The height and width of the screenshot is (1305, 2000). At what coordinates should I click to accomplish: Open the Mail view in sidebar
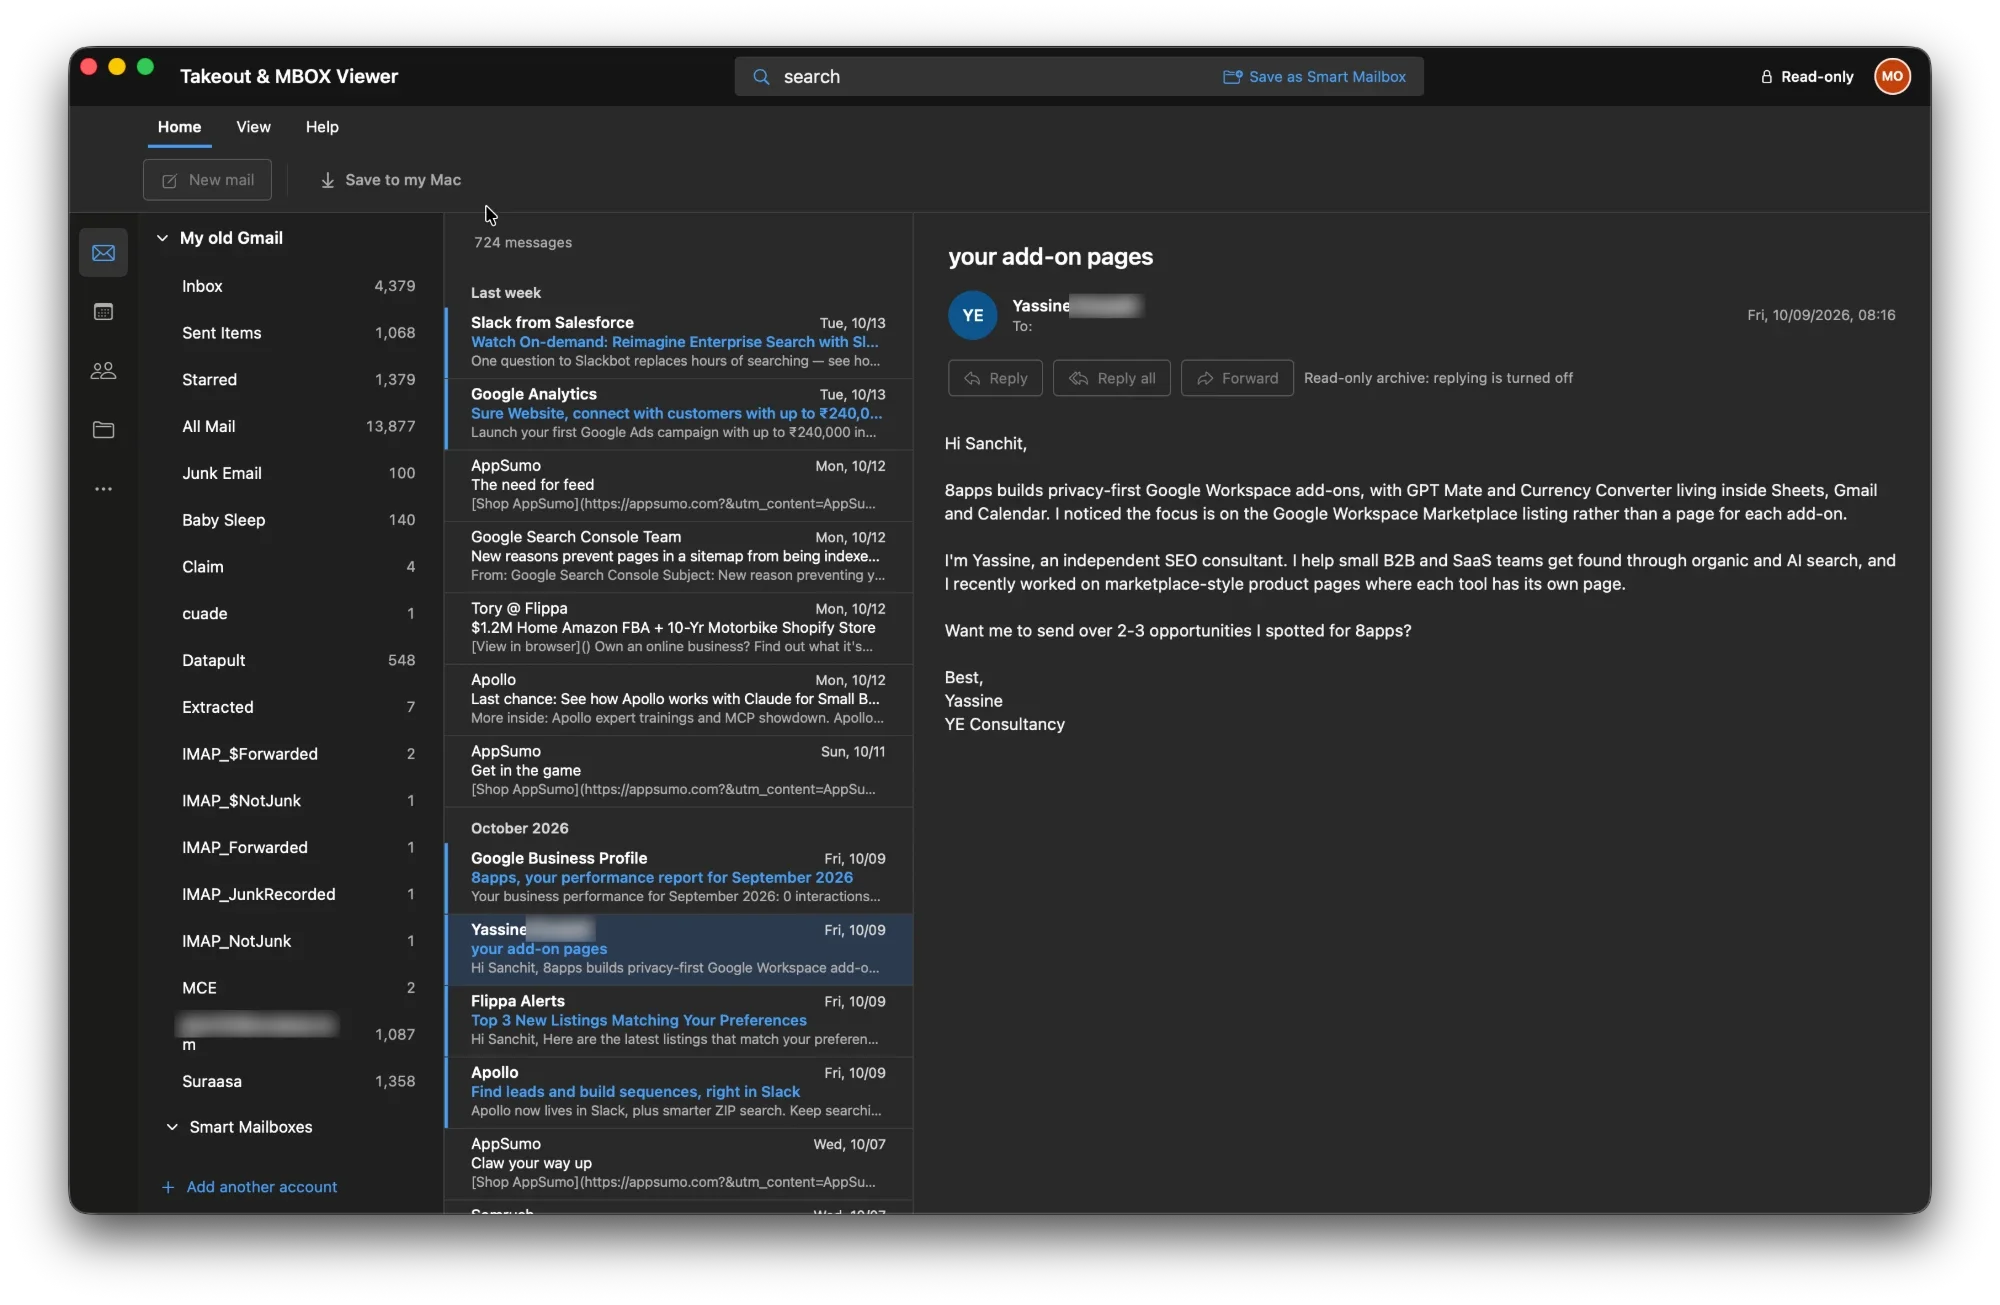click(x=103, y=253)
